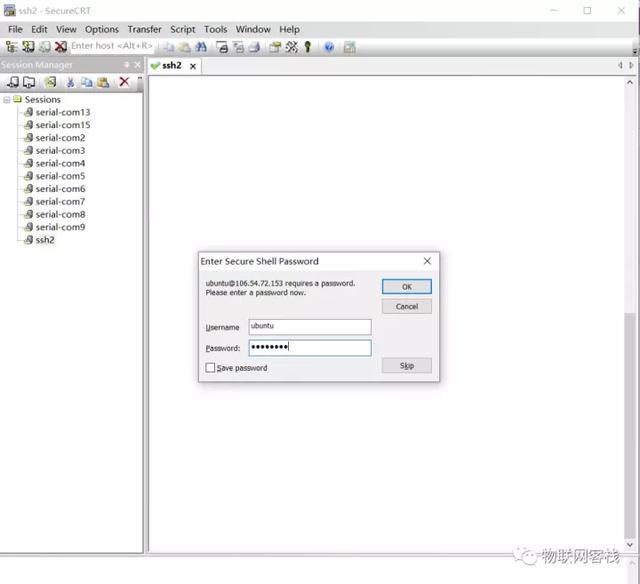
Task: Select serial-com13 session
Action: (57, 112)
